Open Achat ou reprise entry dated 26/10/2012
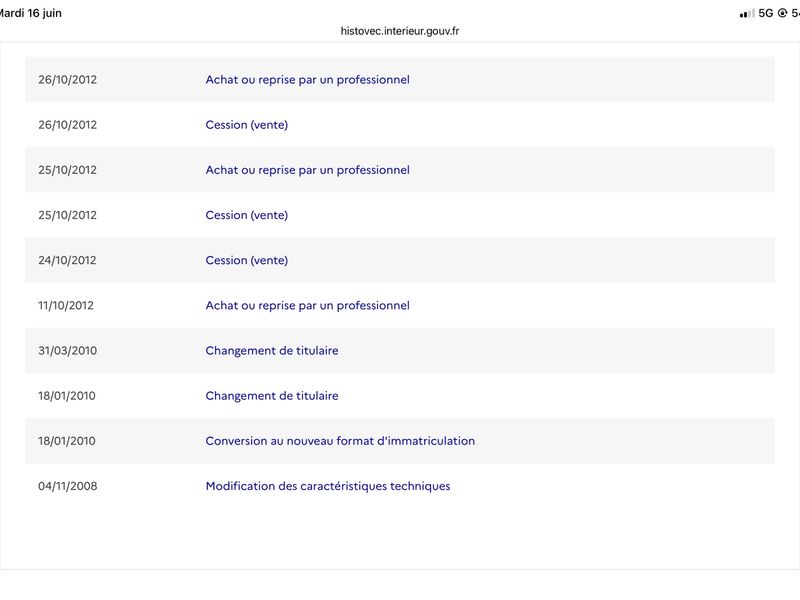Viewport: 800px width, 600px height. pos(307,80)
